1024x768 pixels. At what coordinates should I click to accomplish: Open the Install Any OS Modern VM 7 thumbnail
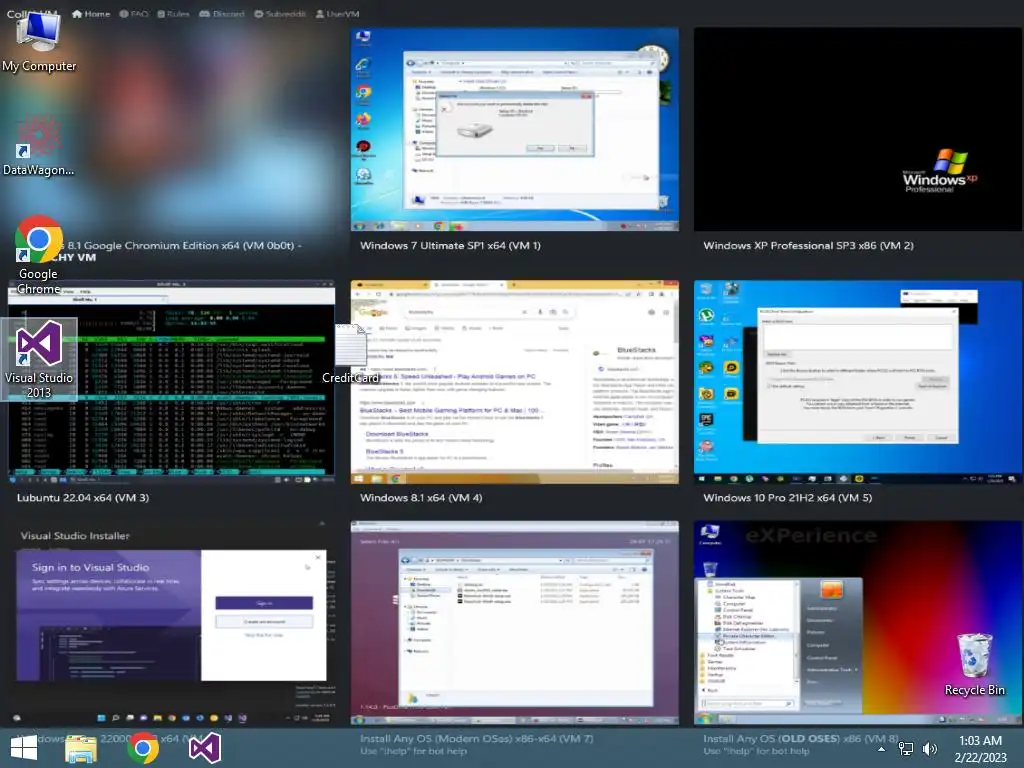tap(515, 622)
